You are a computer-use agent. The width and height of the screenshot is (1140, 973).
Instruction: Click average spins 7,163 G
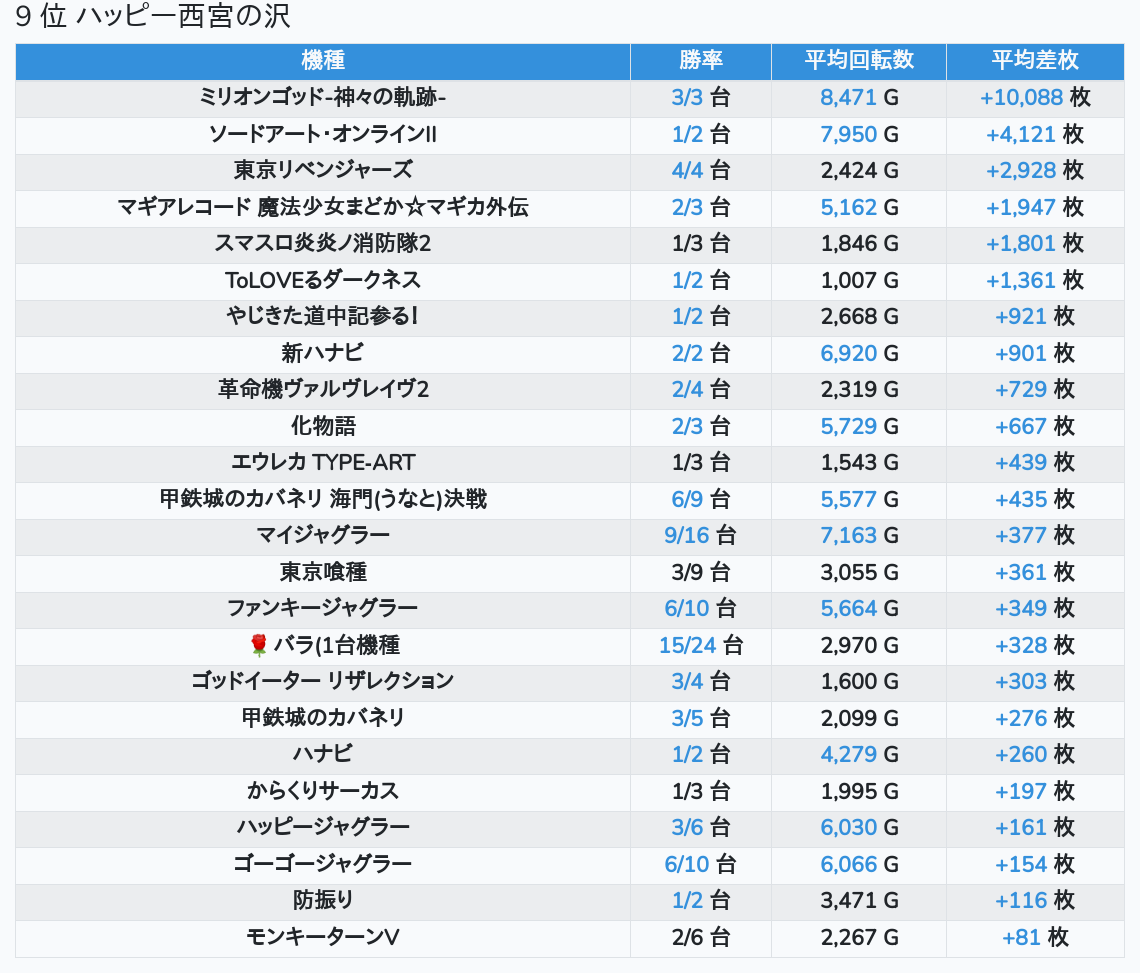[x=859, y=535]
